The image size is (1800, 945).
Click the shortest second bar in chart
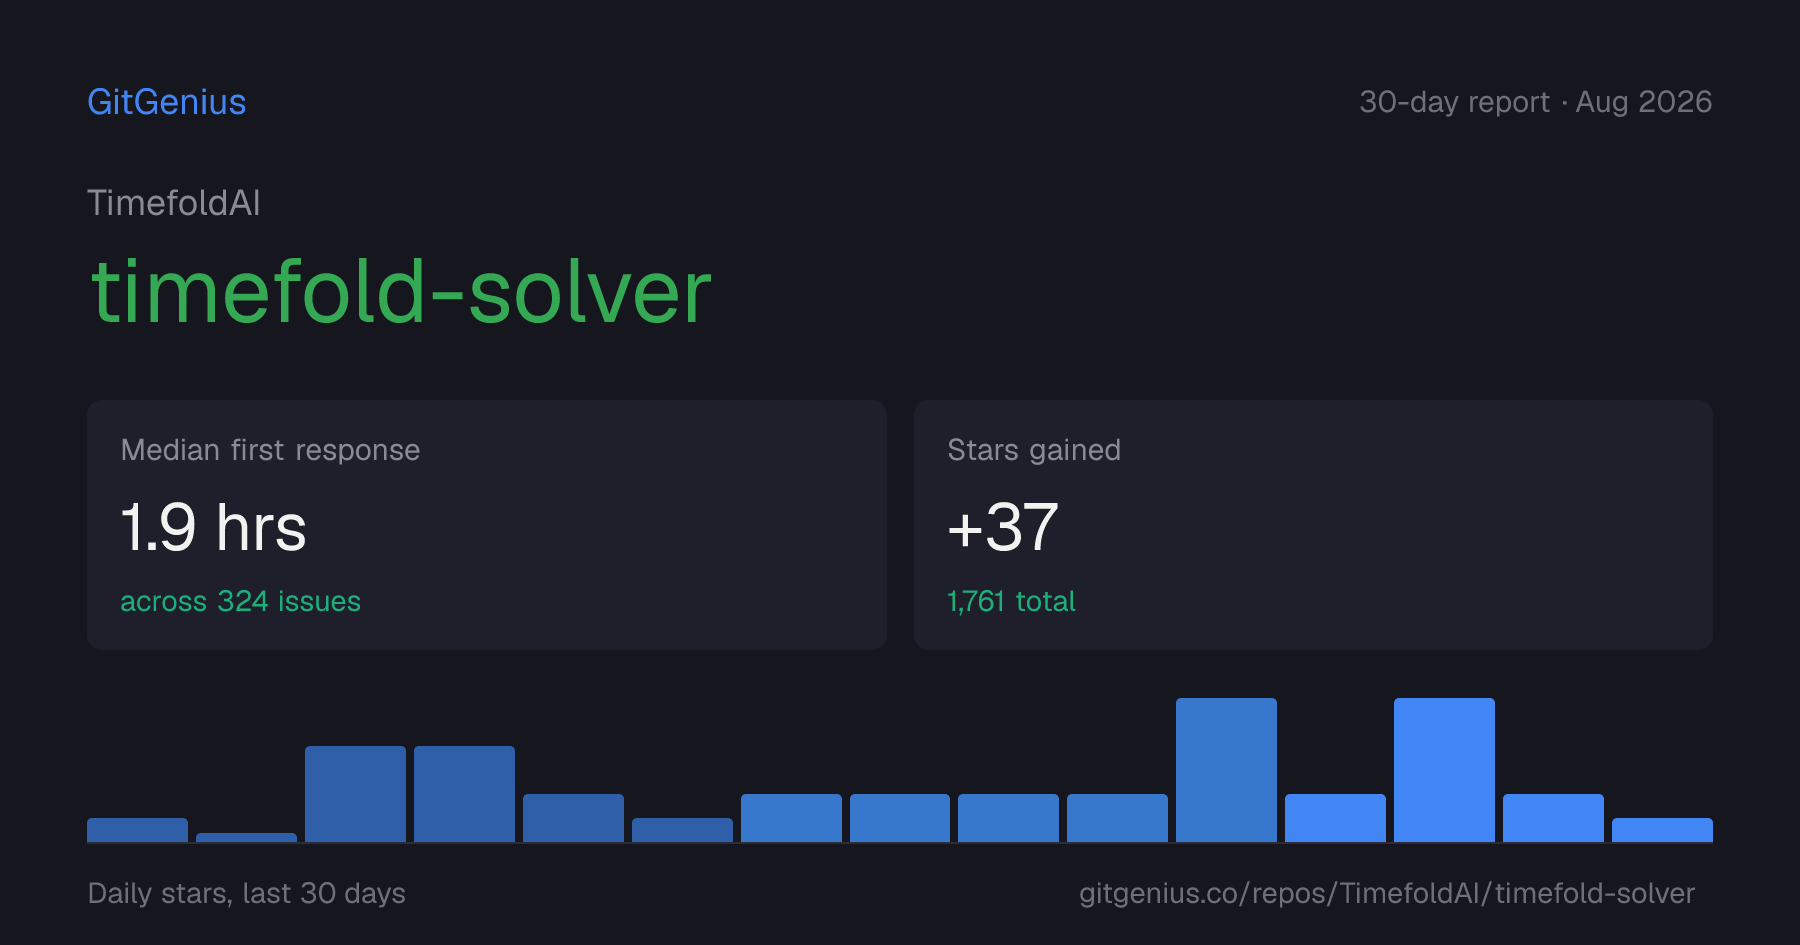click(x=246, y=837)
